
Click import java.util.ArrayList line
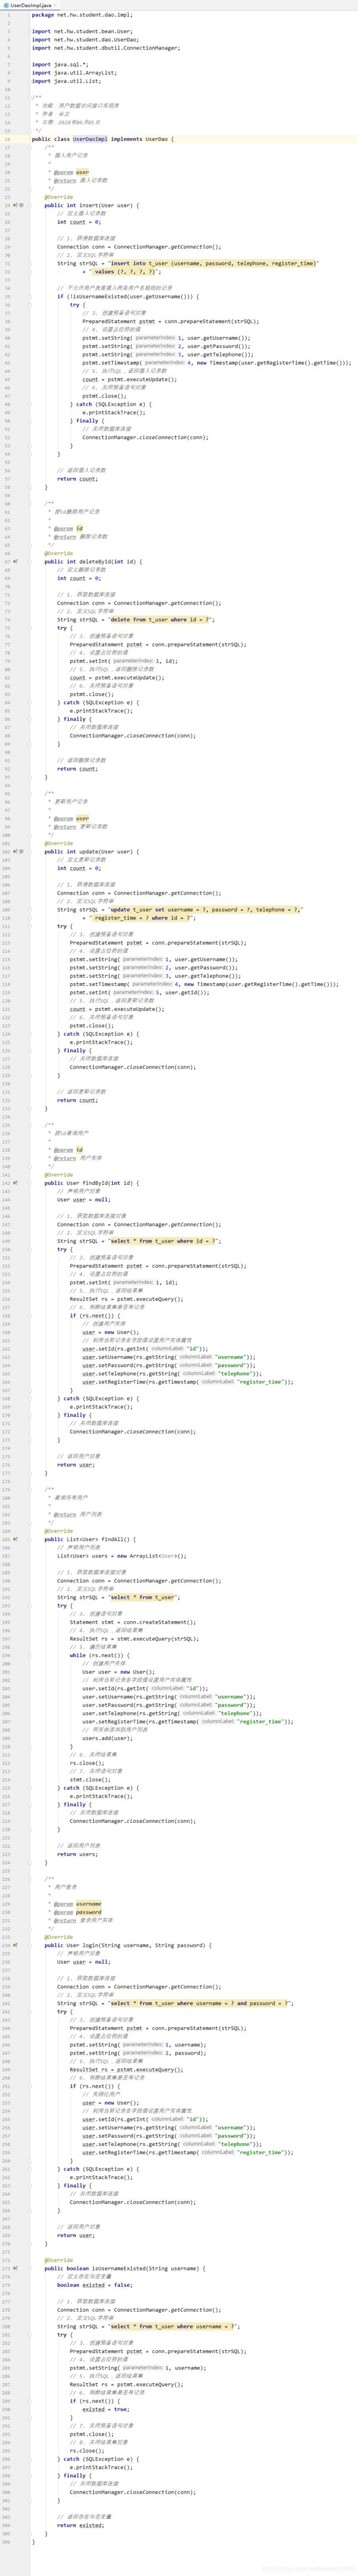74,73
